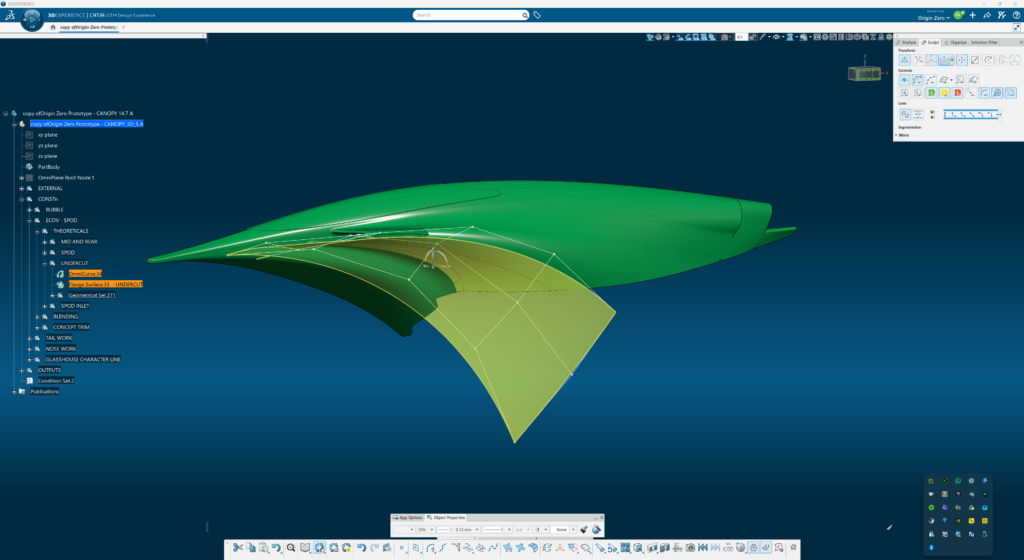Click the plus add icon in top bar
The height and width of the screenshot is (560, 1024).
(x=972, y=15)
